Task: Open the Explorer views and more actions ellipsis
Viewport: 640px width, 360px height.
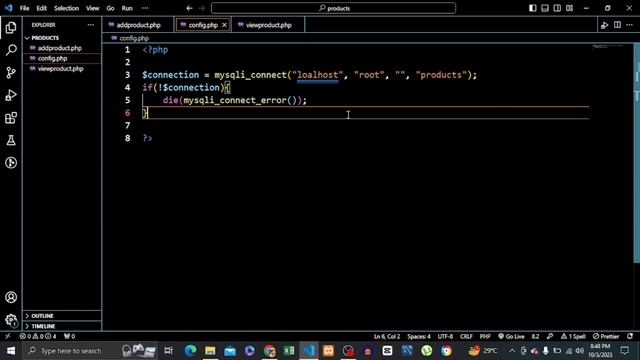Action: (x=91, y=25)
